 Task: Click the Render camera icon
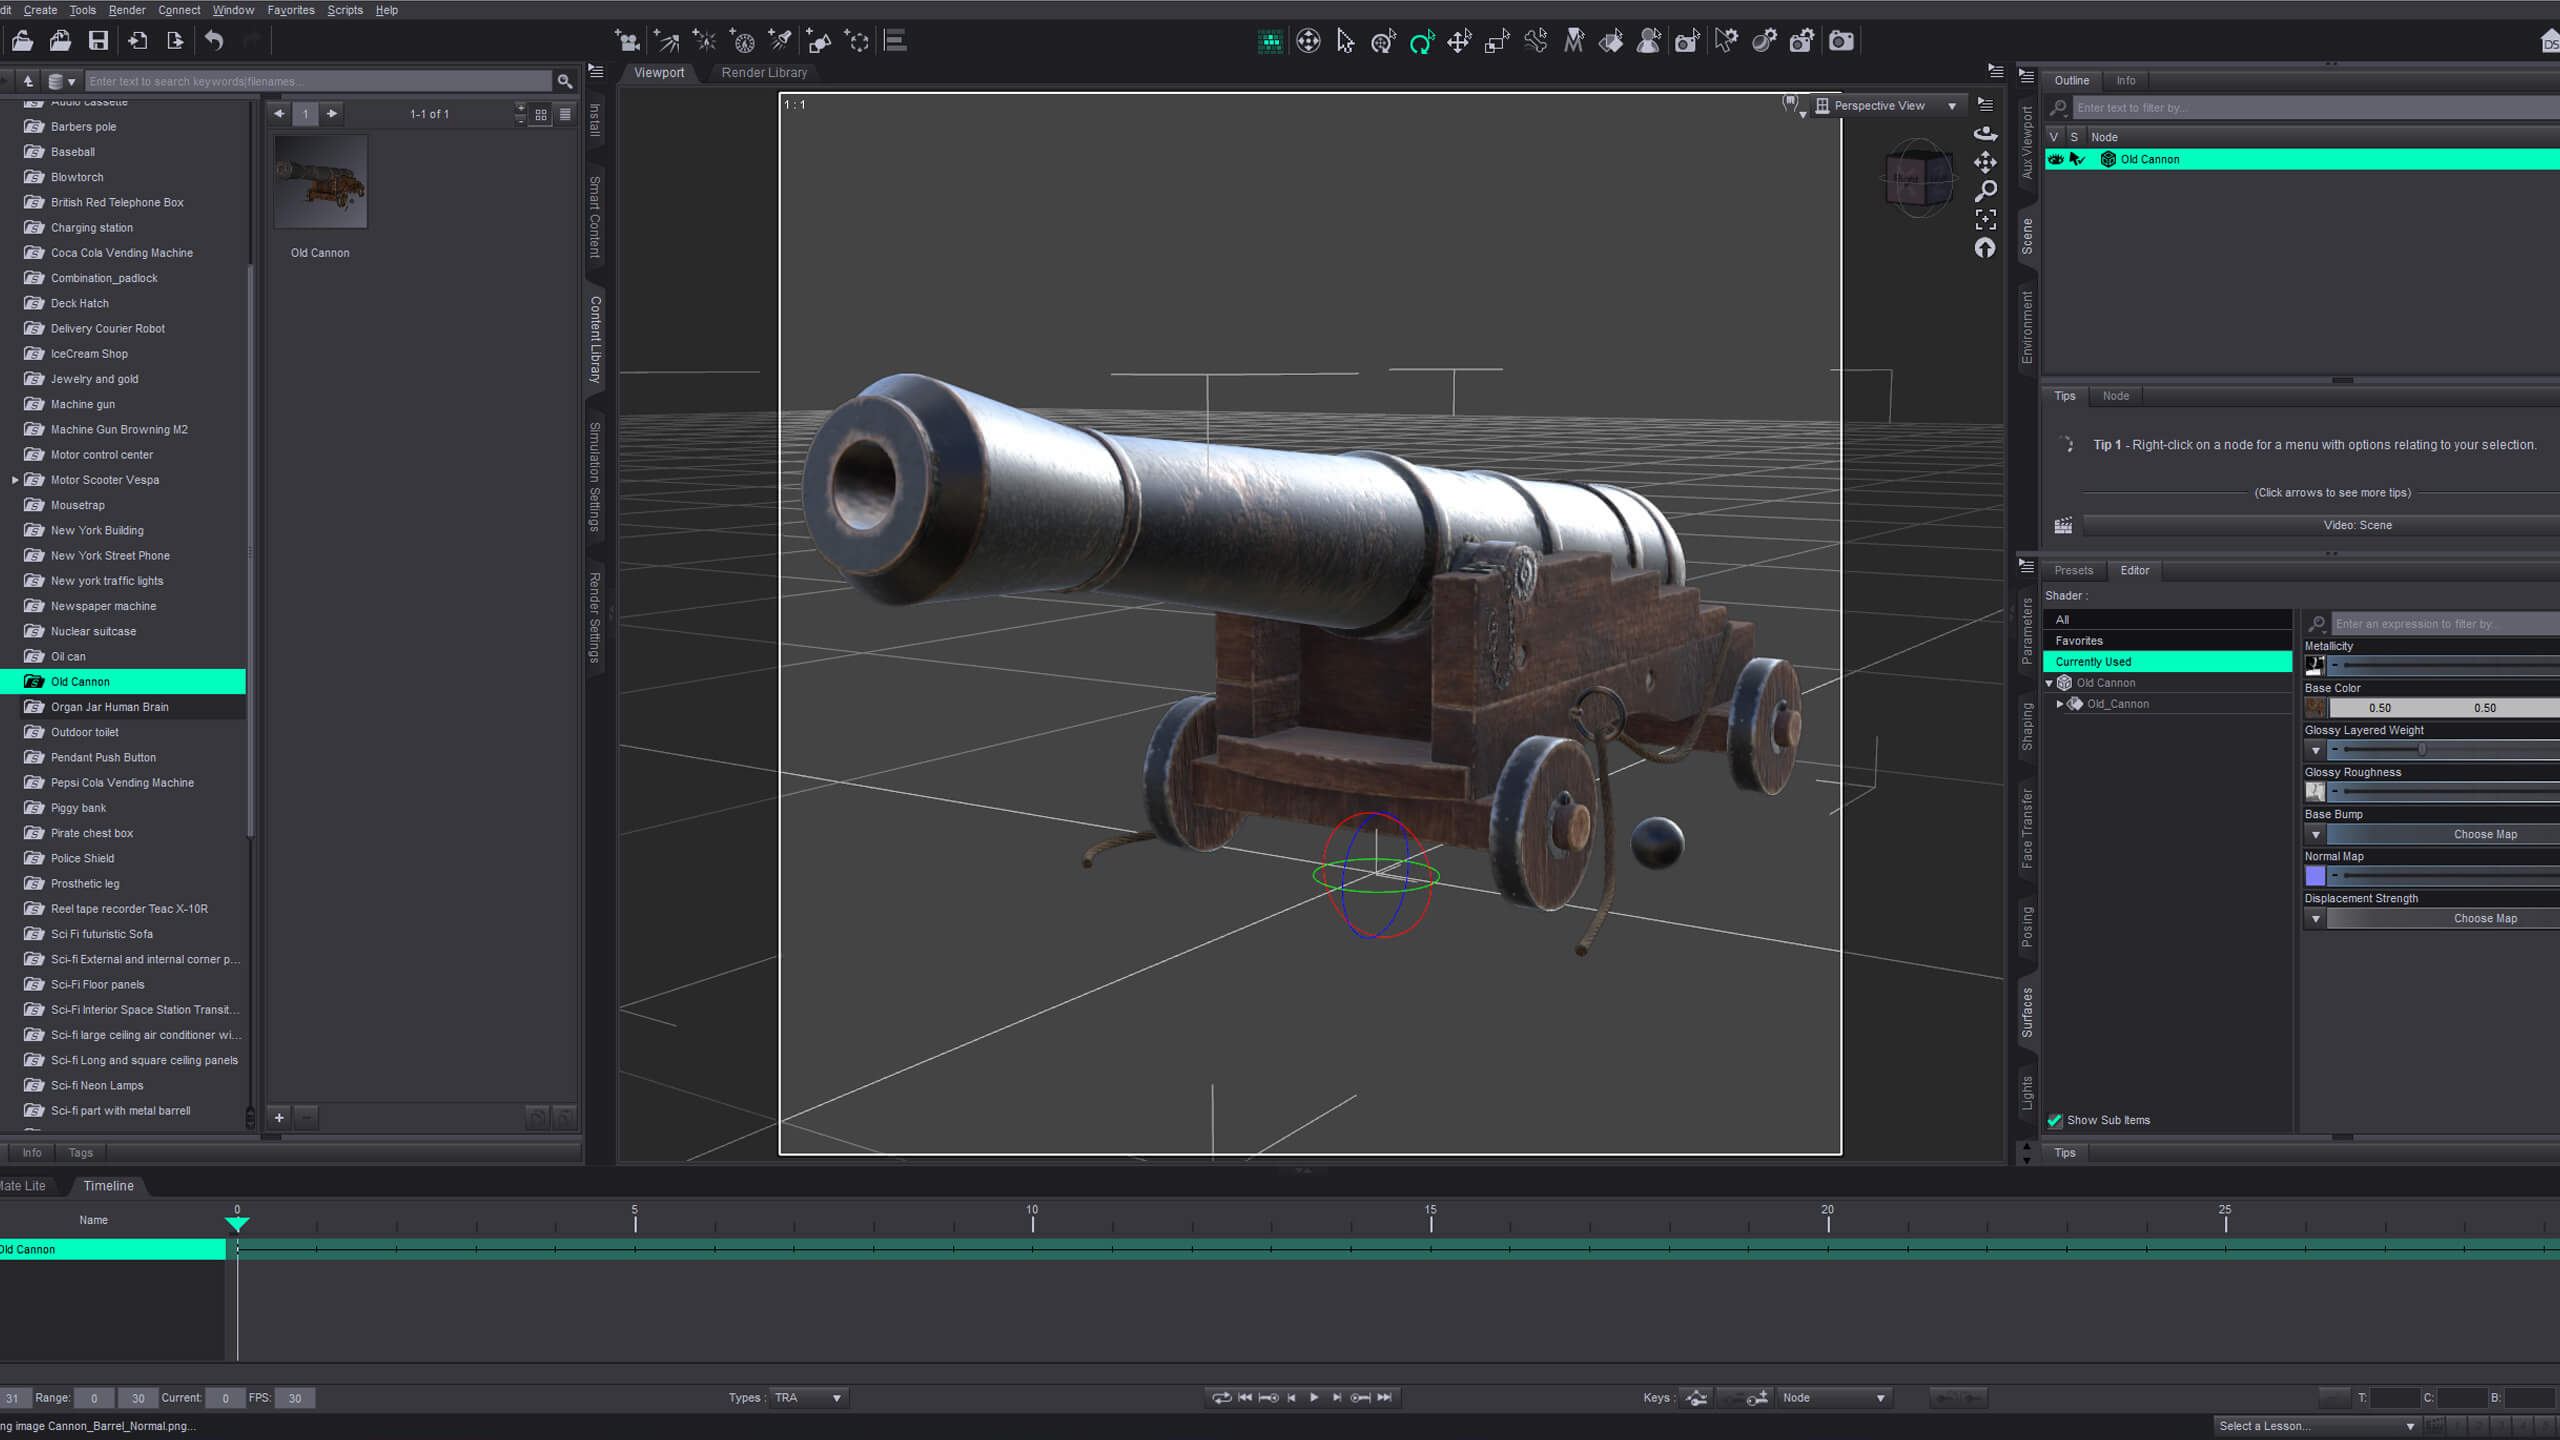point(1841,41)
